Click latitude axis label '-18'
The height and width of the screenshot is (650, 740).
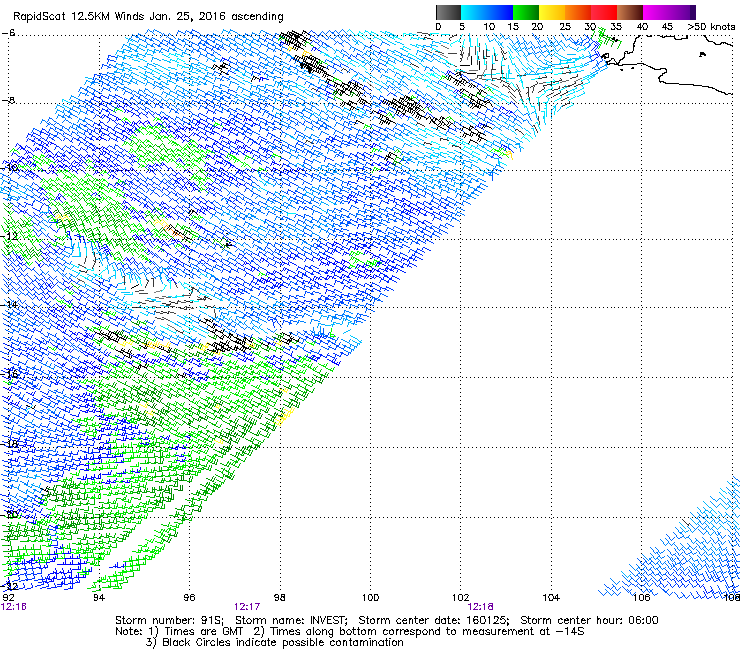(9, 444)
